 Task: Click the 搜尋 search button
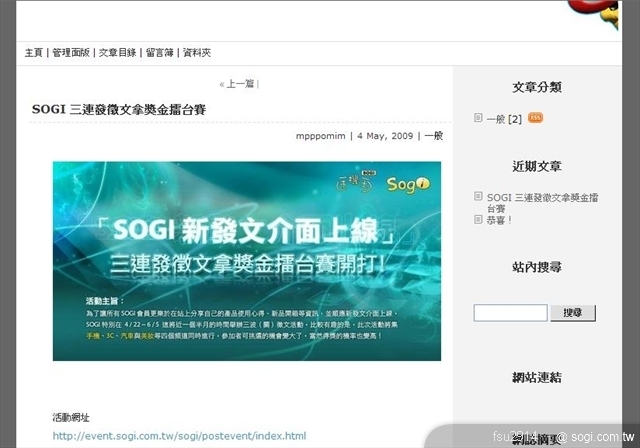point(573,313)
